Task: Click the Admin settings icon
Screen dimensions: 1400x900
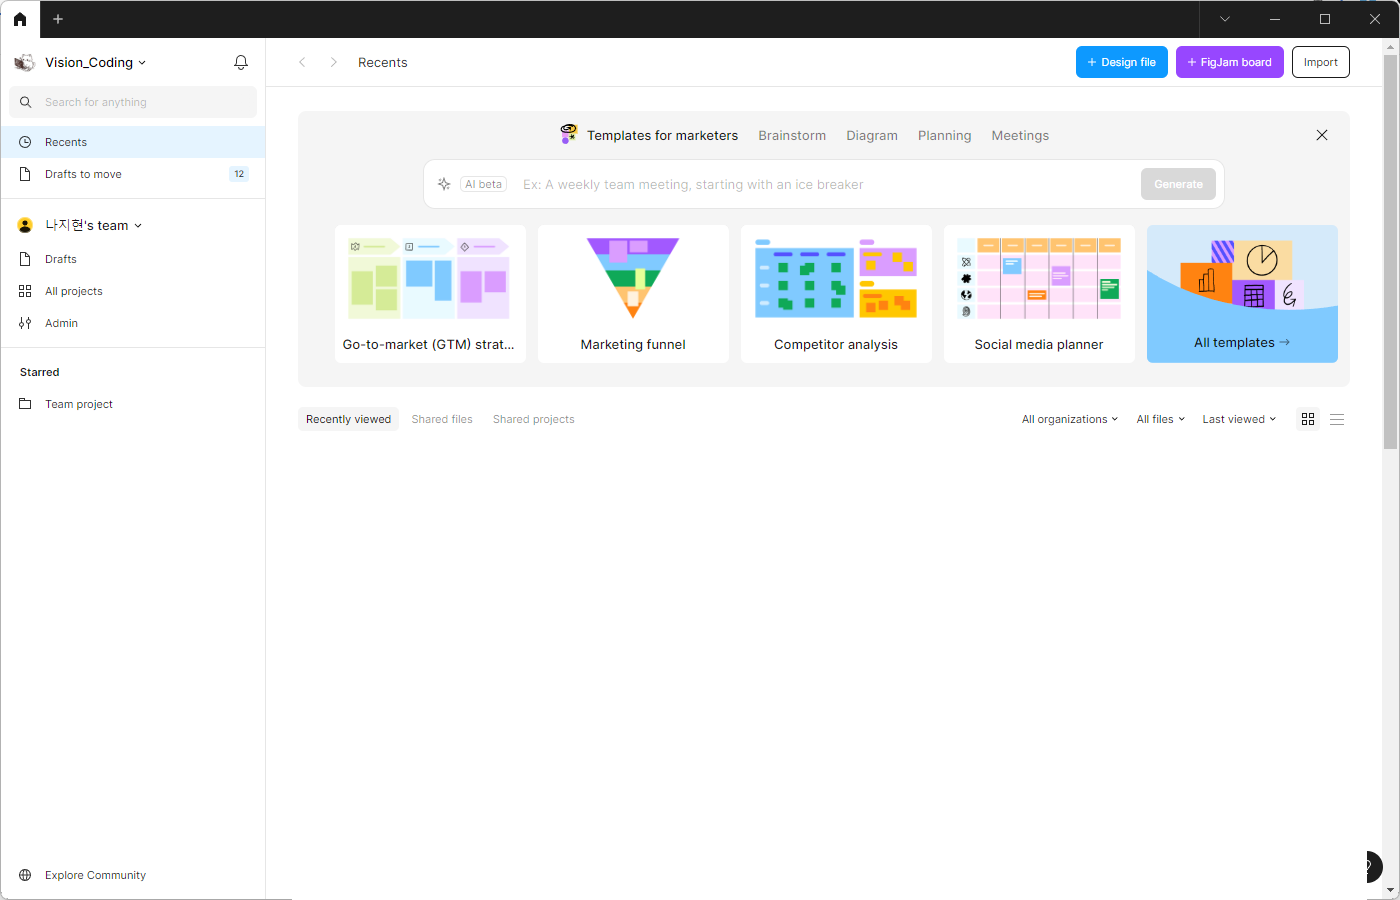Action: pos(25,323)
